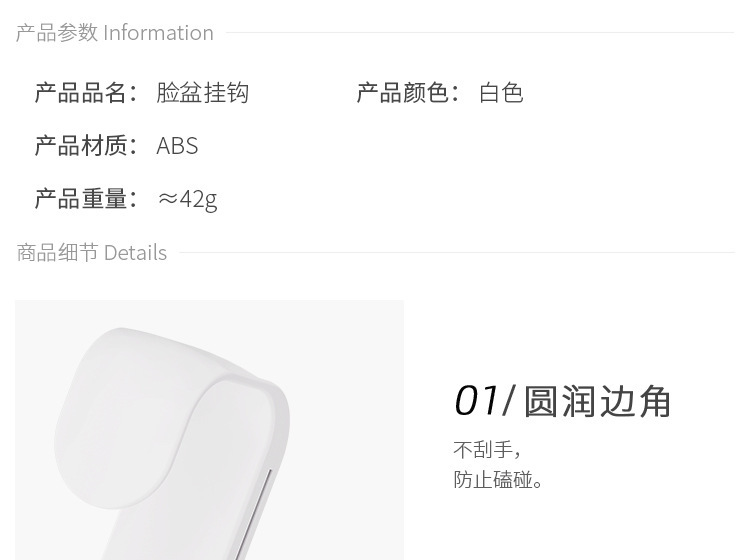Click the 01/ number marker
The image size is (750, 560).
click(484, 401)
